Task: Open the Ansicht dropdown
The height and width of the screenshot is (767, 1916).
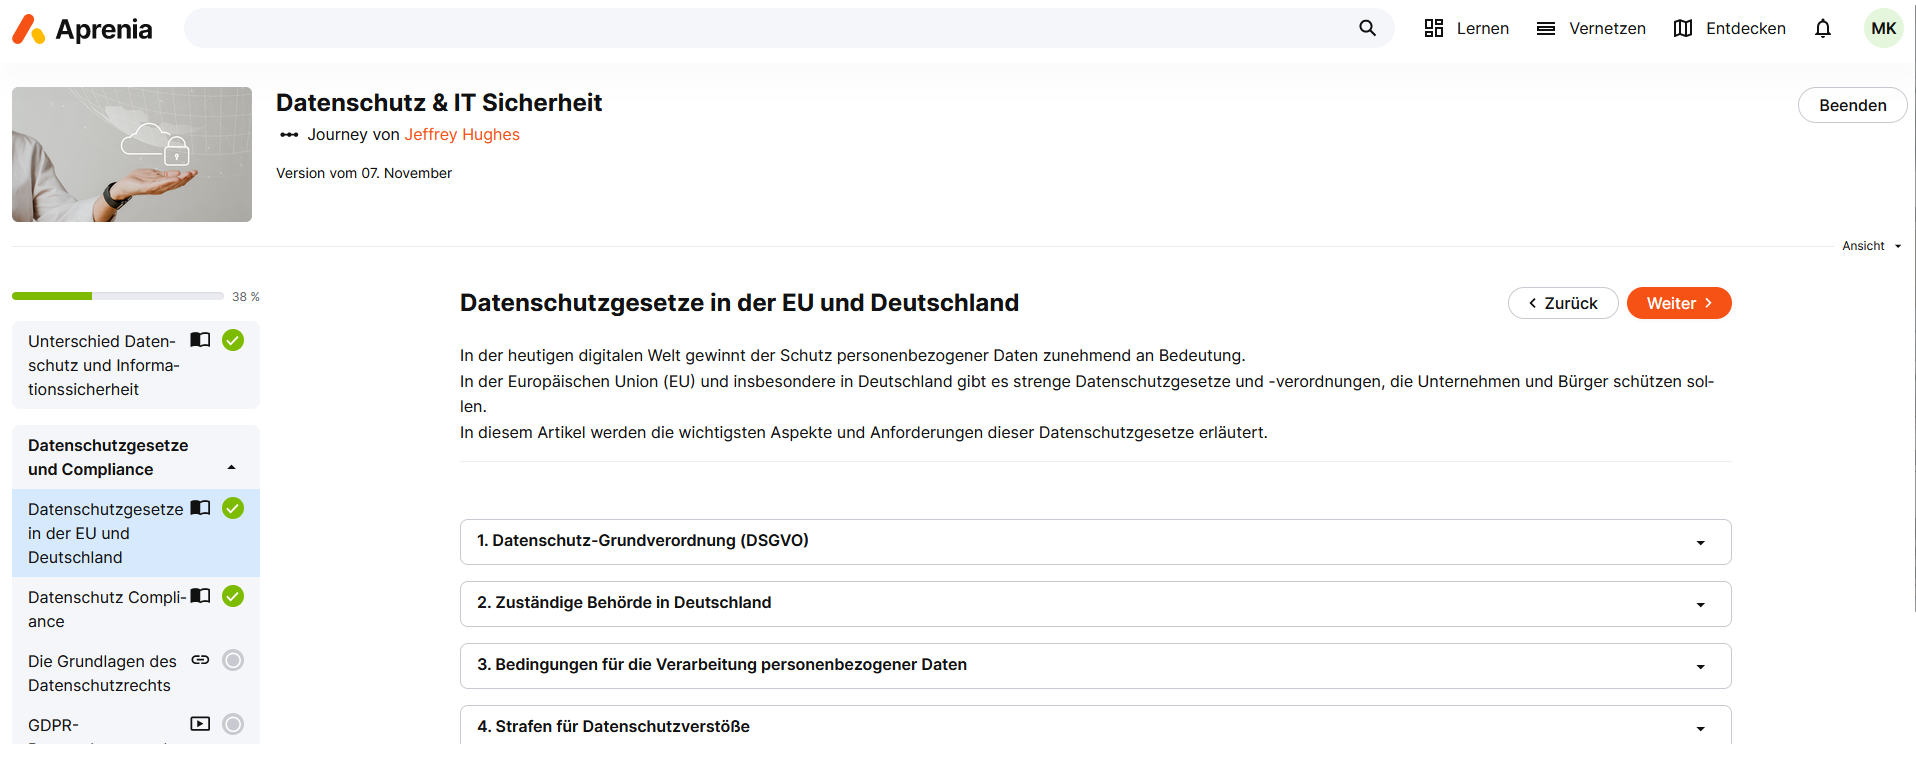Action: tap(1871, 246)
